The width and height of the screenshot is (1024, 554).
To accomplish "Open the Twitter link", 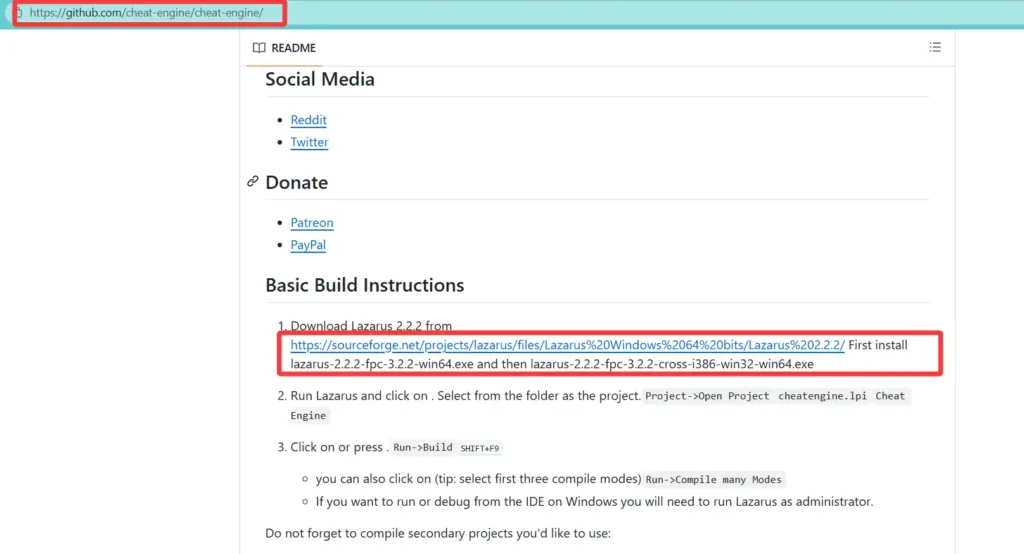I will pyautogui.click(x=309, y=142).
